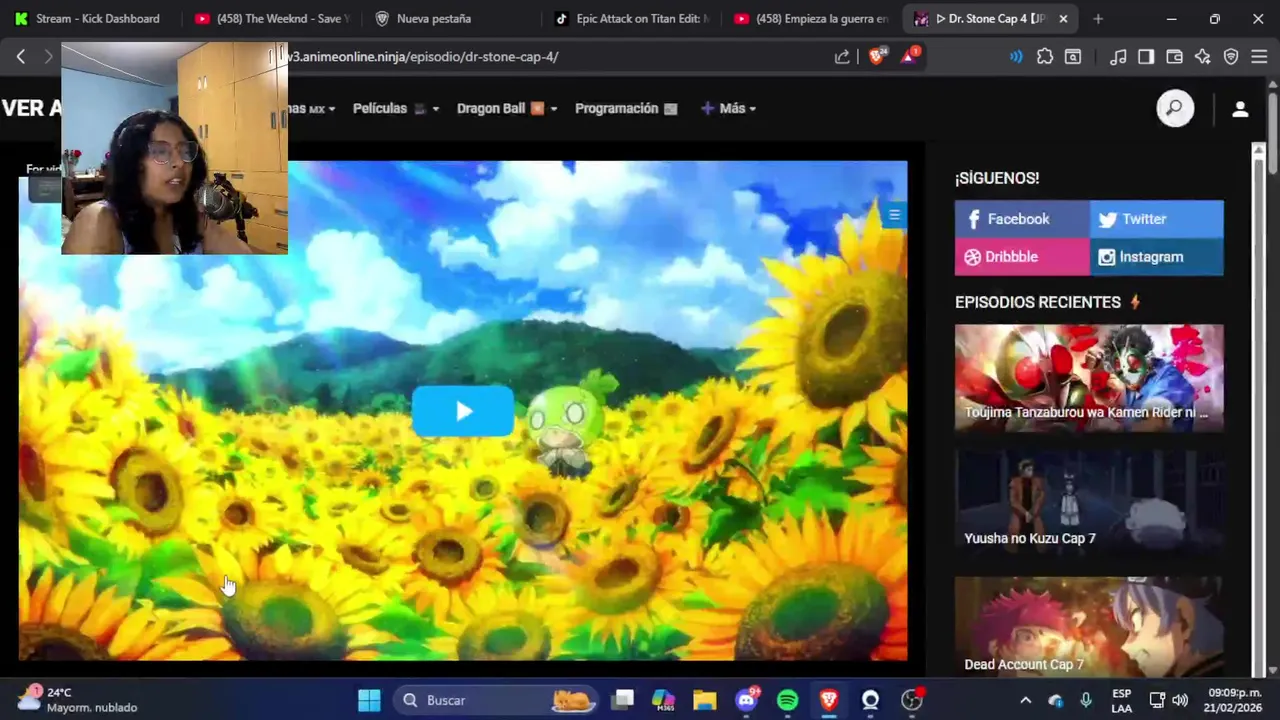
Task: Open Microsoft 365 taskbar app
Action: 664,700
